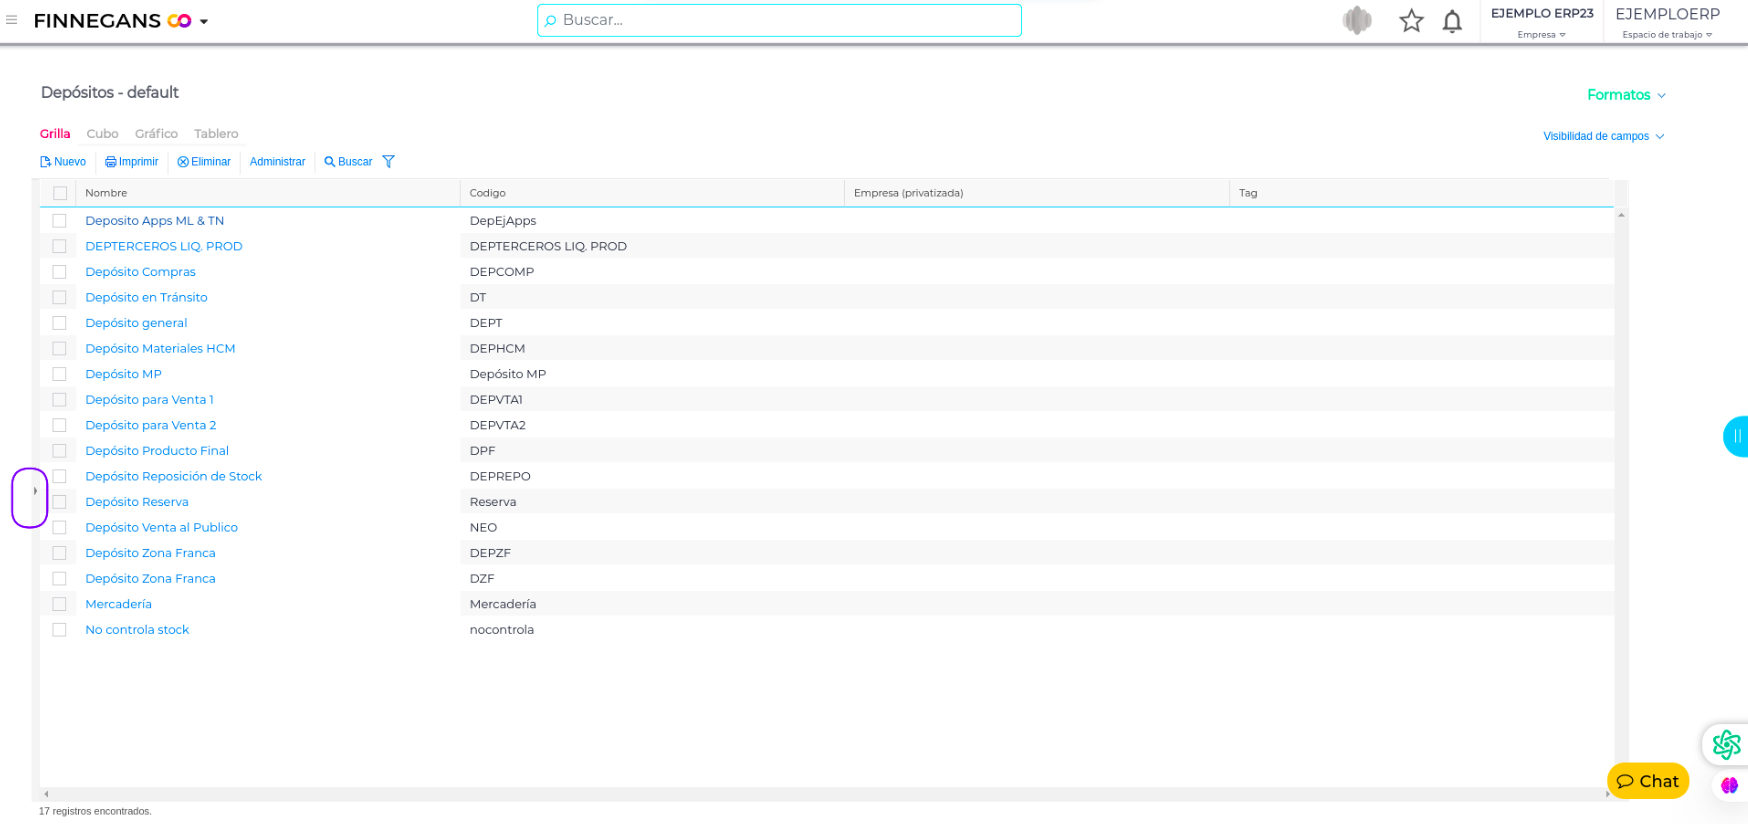Image resolution: width=1748 pixels, height=824 pixels.
Task: Open the Mercadería link
Action: pyautogui.click(x=119, y=604)
